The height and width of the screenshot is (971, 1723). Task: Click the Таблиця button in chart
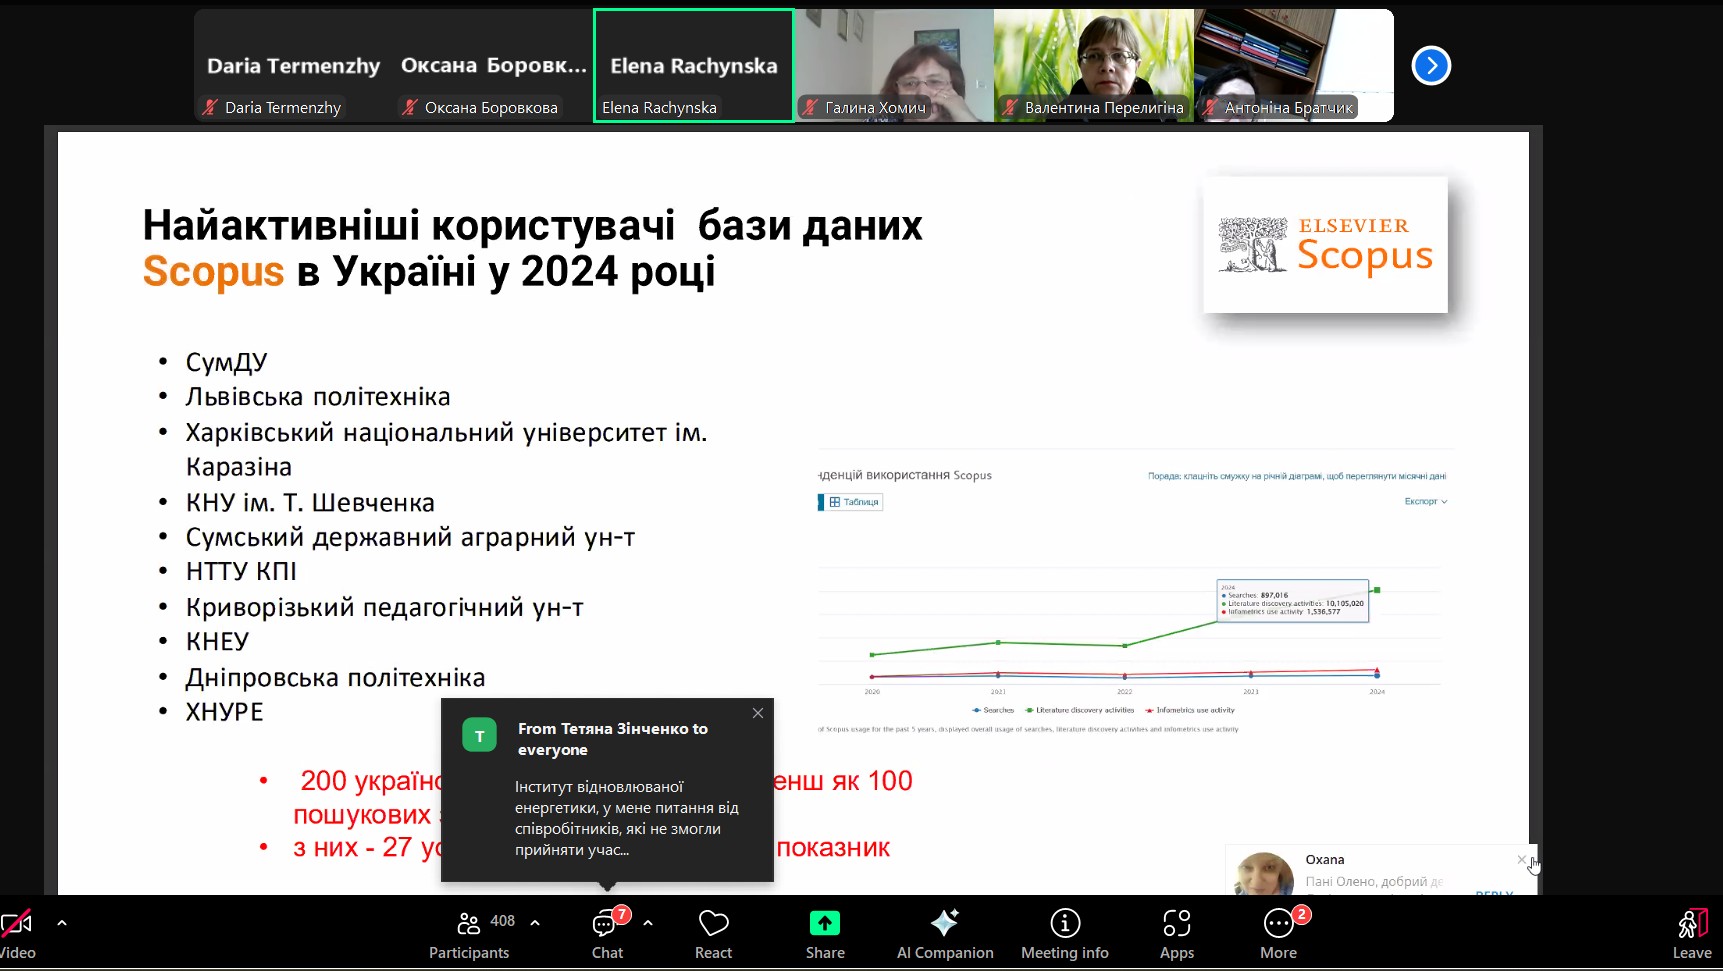click(x=853, y=502)
